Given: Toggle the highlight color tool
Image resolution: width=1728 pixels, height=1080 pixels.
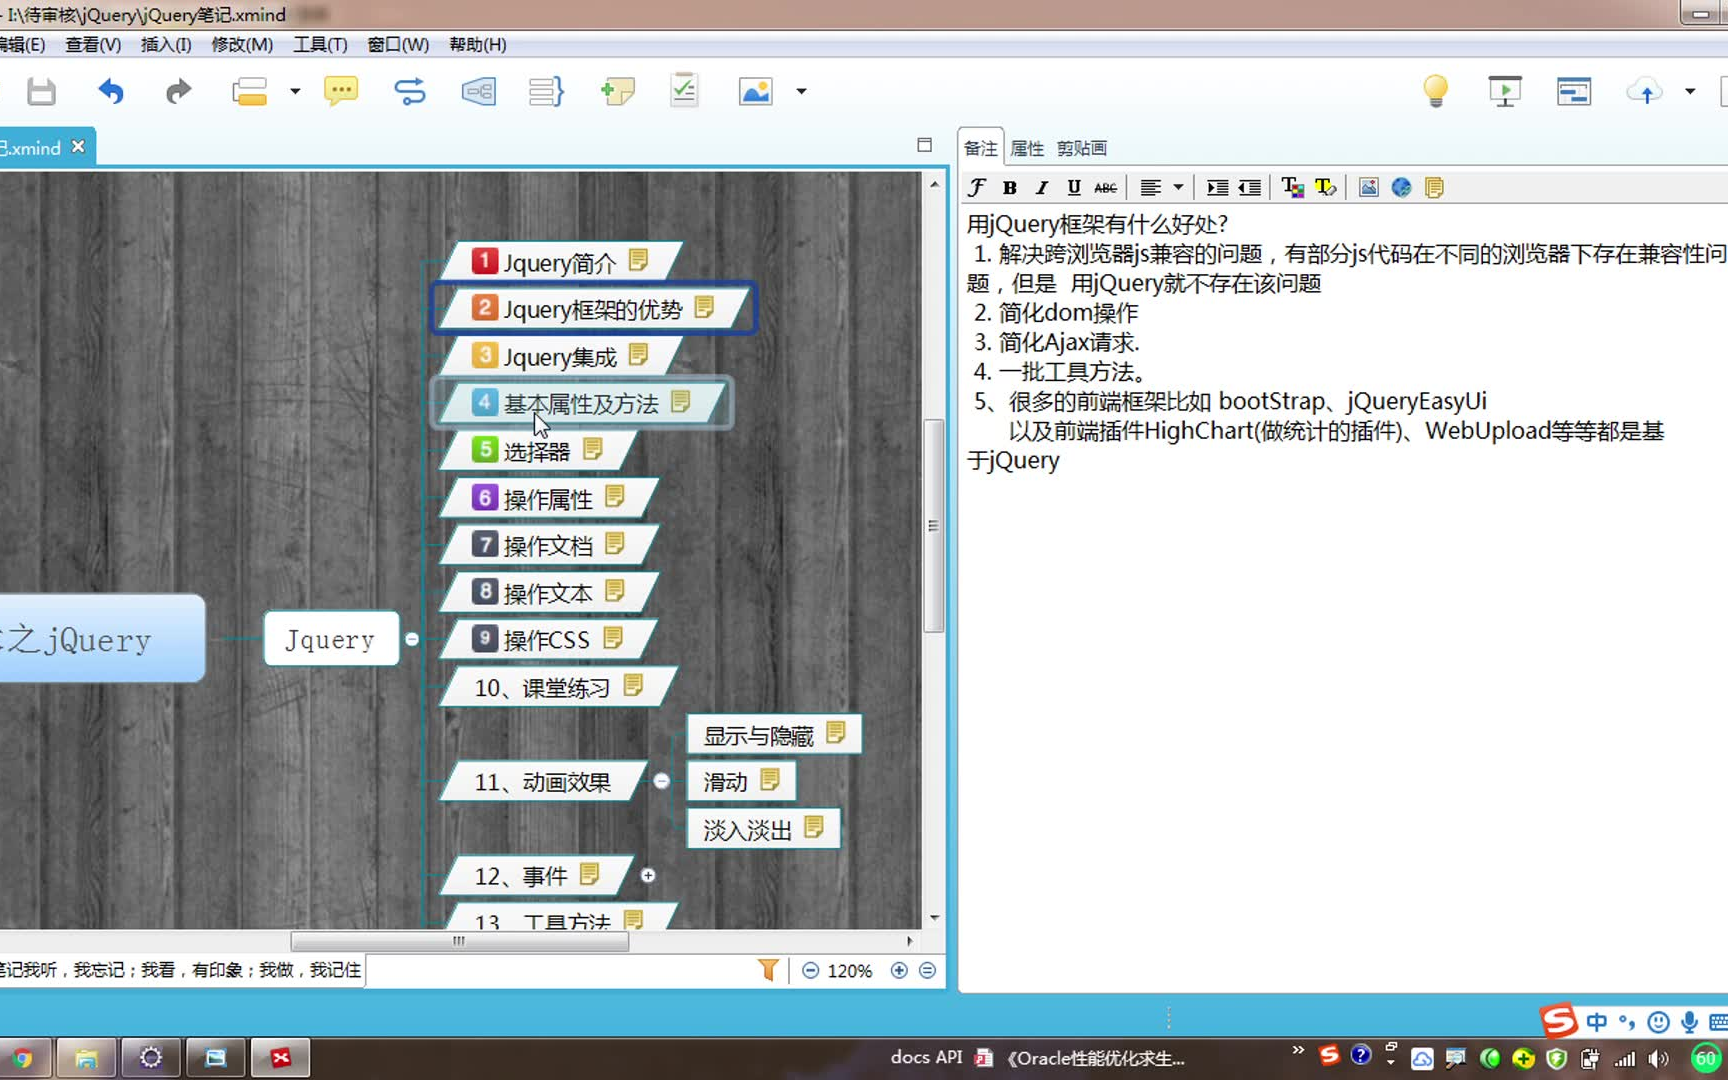Looking at the screenshot, I should tap(1325, 187).
